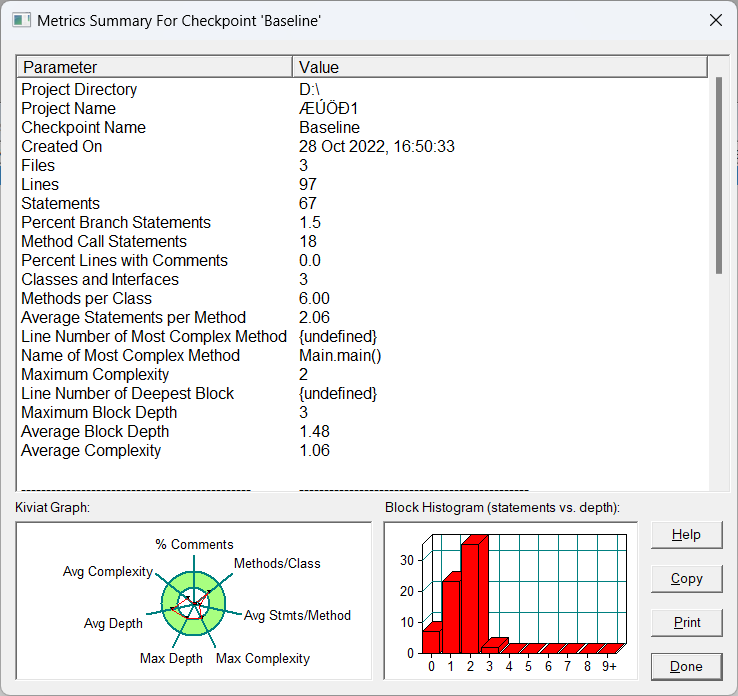Click the Value column header
Image resolution: width=738 pixels, height=696 pixels.
click(x=499, y=67)
